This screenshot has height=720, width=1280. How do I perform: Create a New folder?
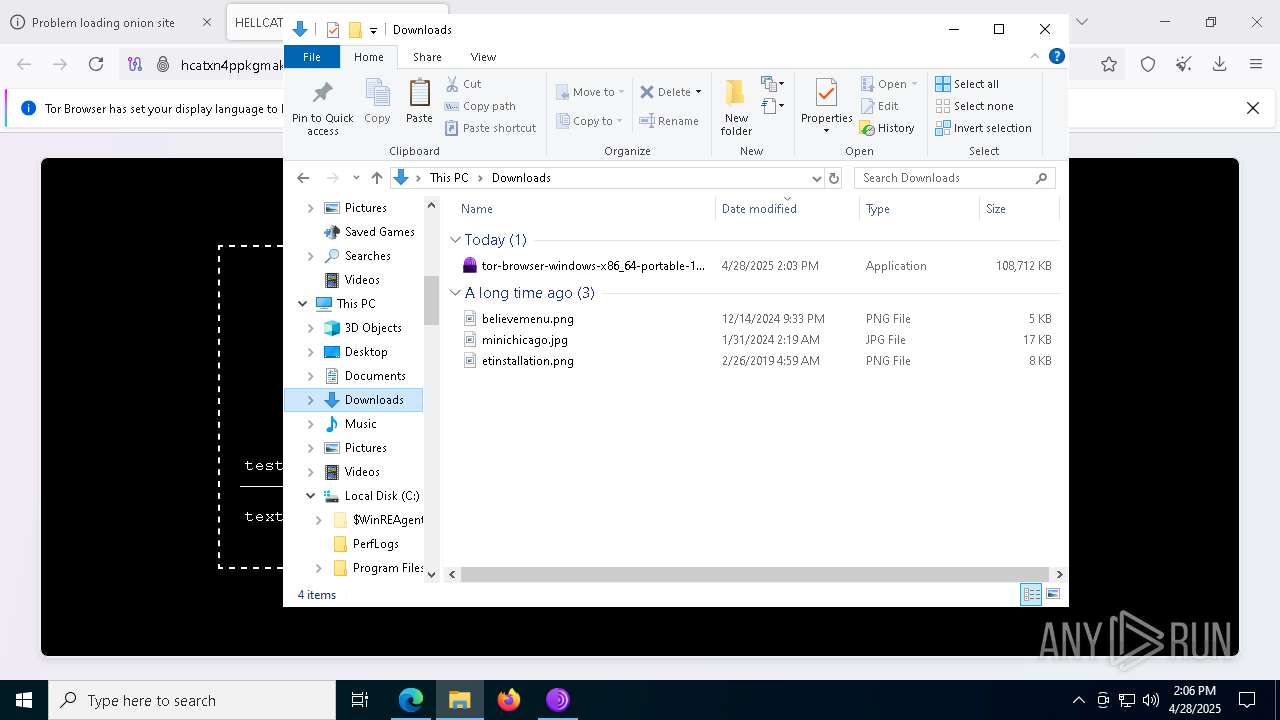pos(736,107)
